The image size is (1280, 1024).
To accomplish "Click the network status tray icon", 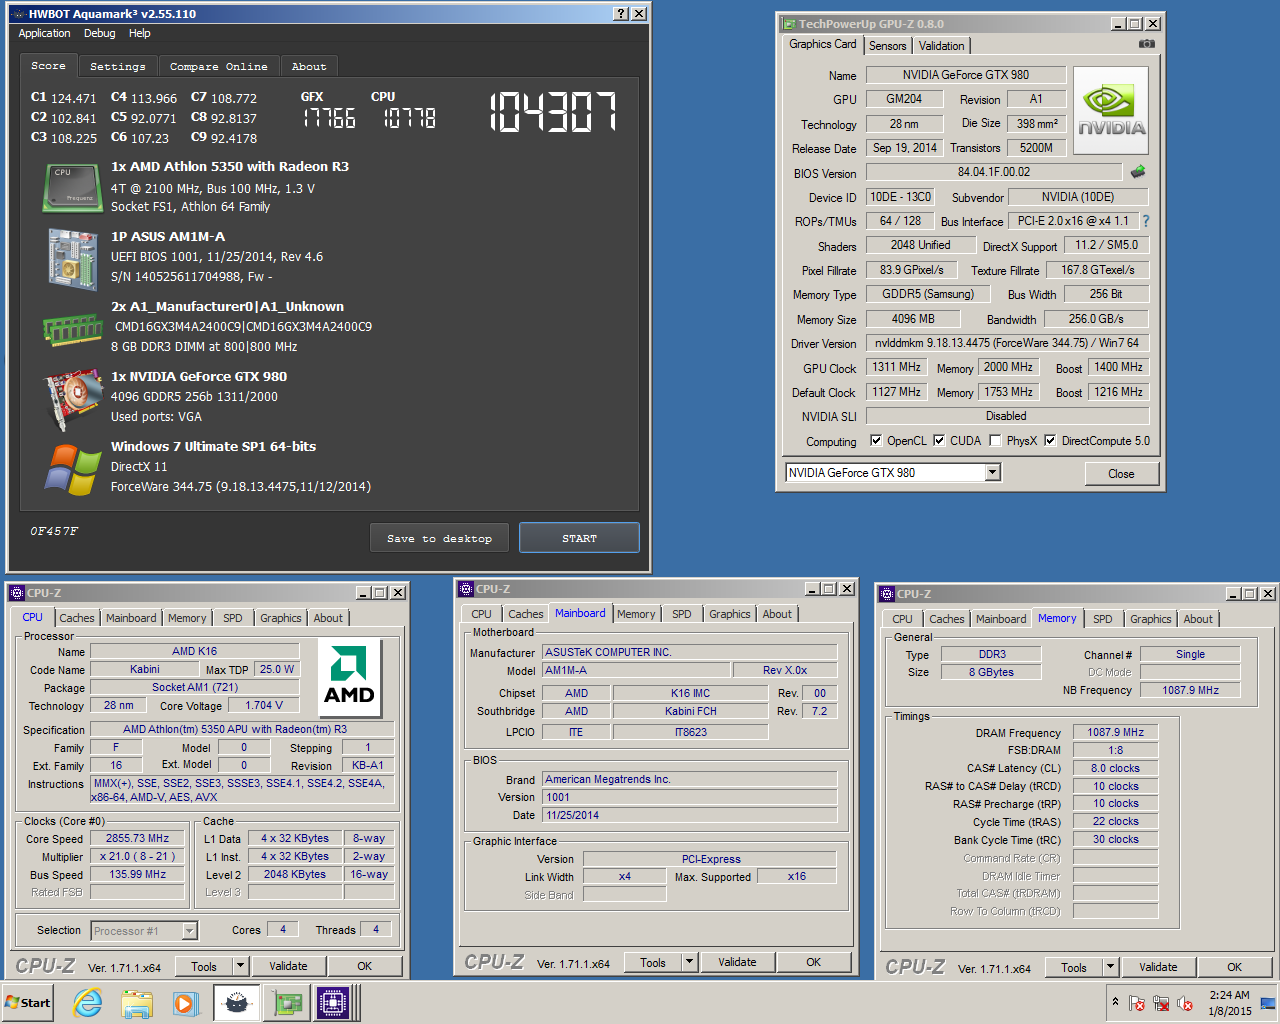I will [1161, 1003].
